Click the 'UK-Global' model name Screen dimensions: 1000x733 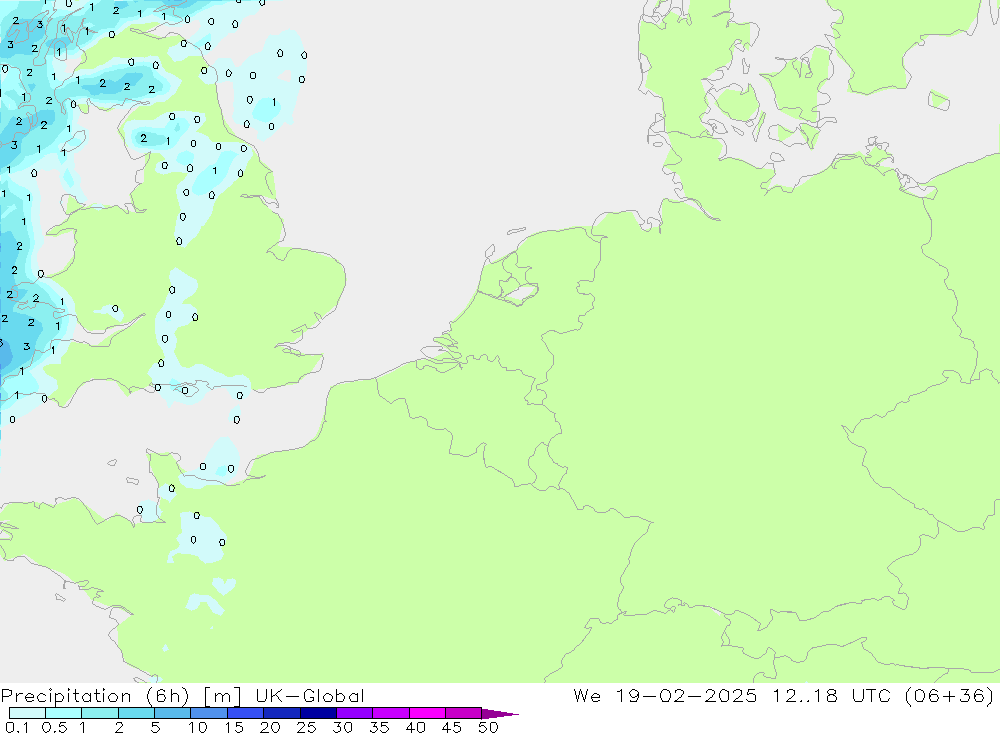point(310,695)
